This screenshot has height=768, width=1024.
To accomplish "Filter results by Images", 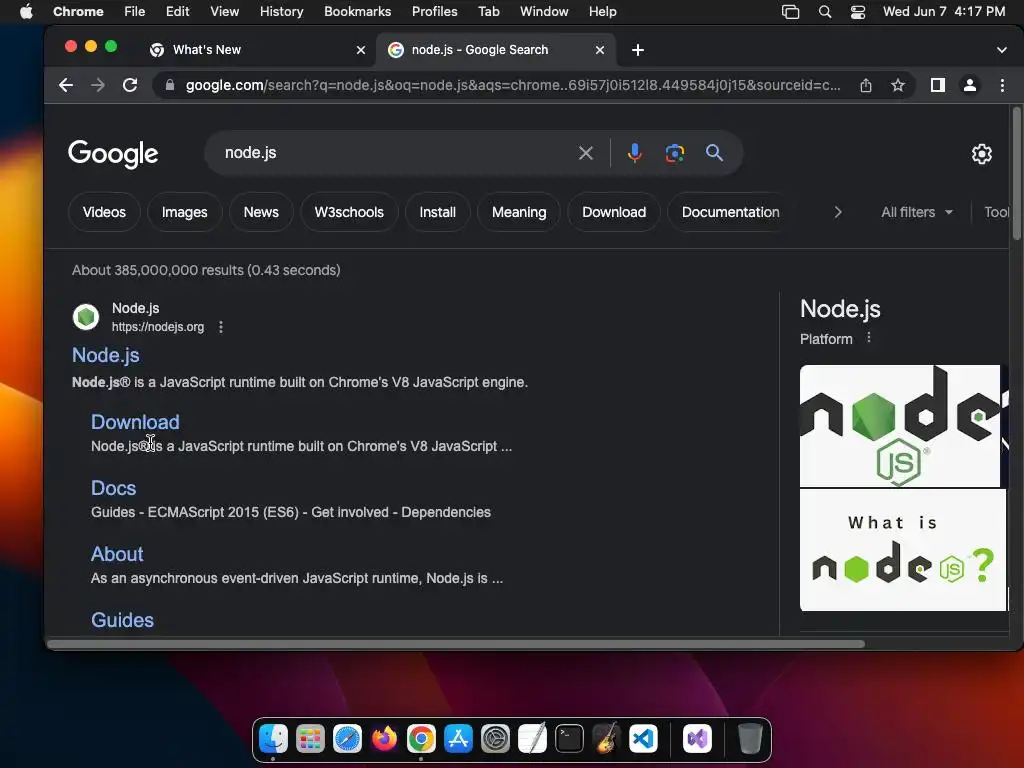I will (x=184, y=212).
